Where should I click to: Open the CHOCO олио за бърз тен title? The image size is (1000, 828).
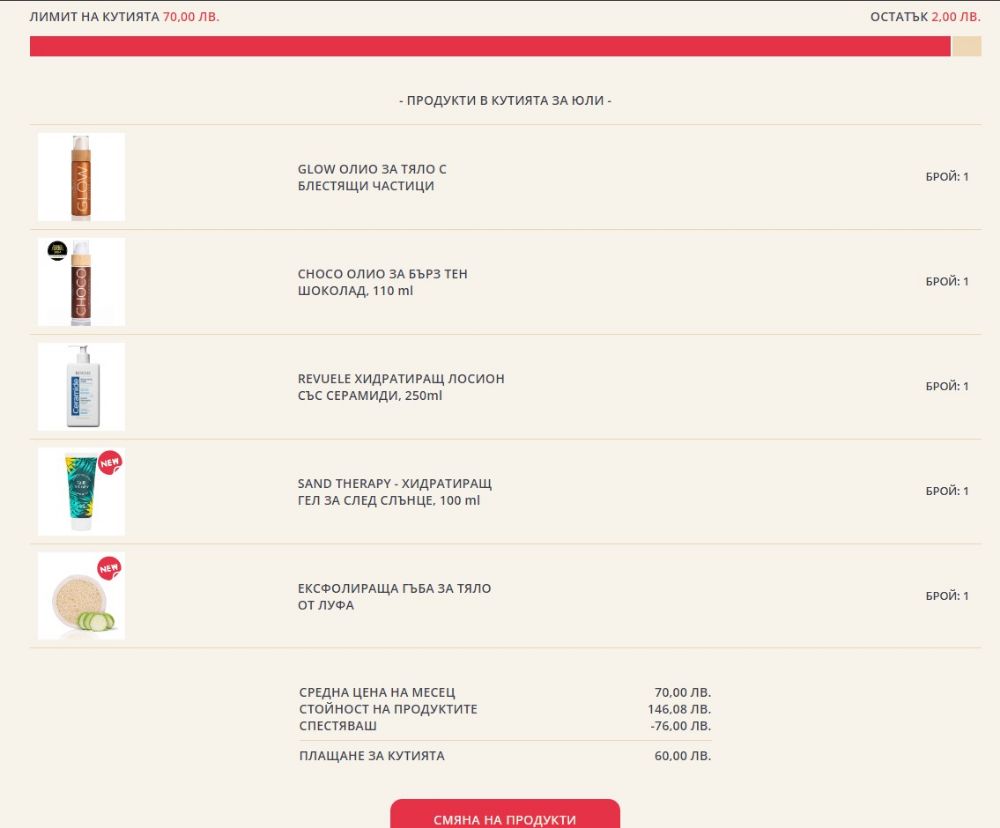[x=382, y=282]
